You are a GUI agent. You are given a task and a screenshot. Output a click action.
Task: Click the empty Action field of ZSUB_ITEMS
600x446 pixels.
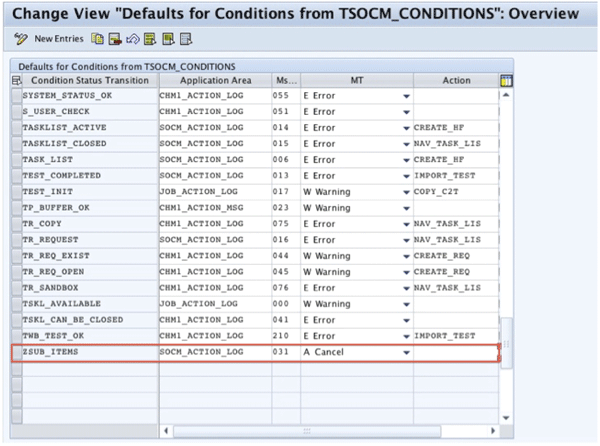[456, 352]
